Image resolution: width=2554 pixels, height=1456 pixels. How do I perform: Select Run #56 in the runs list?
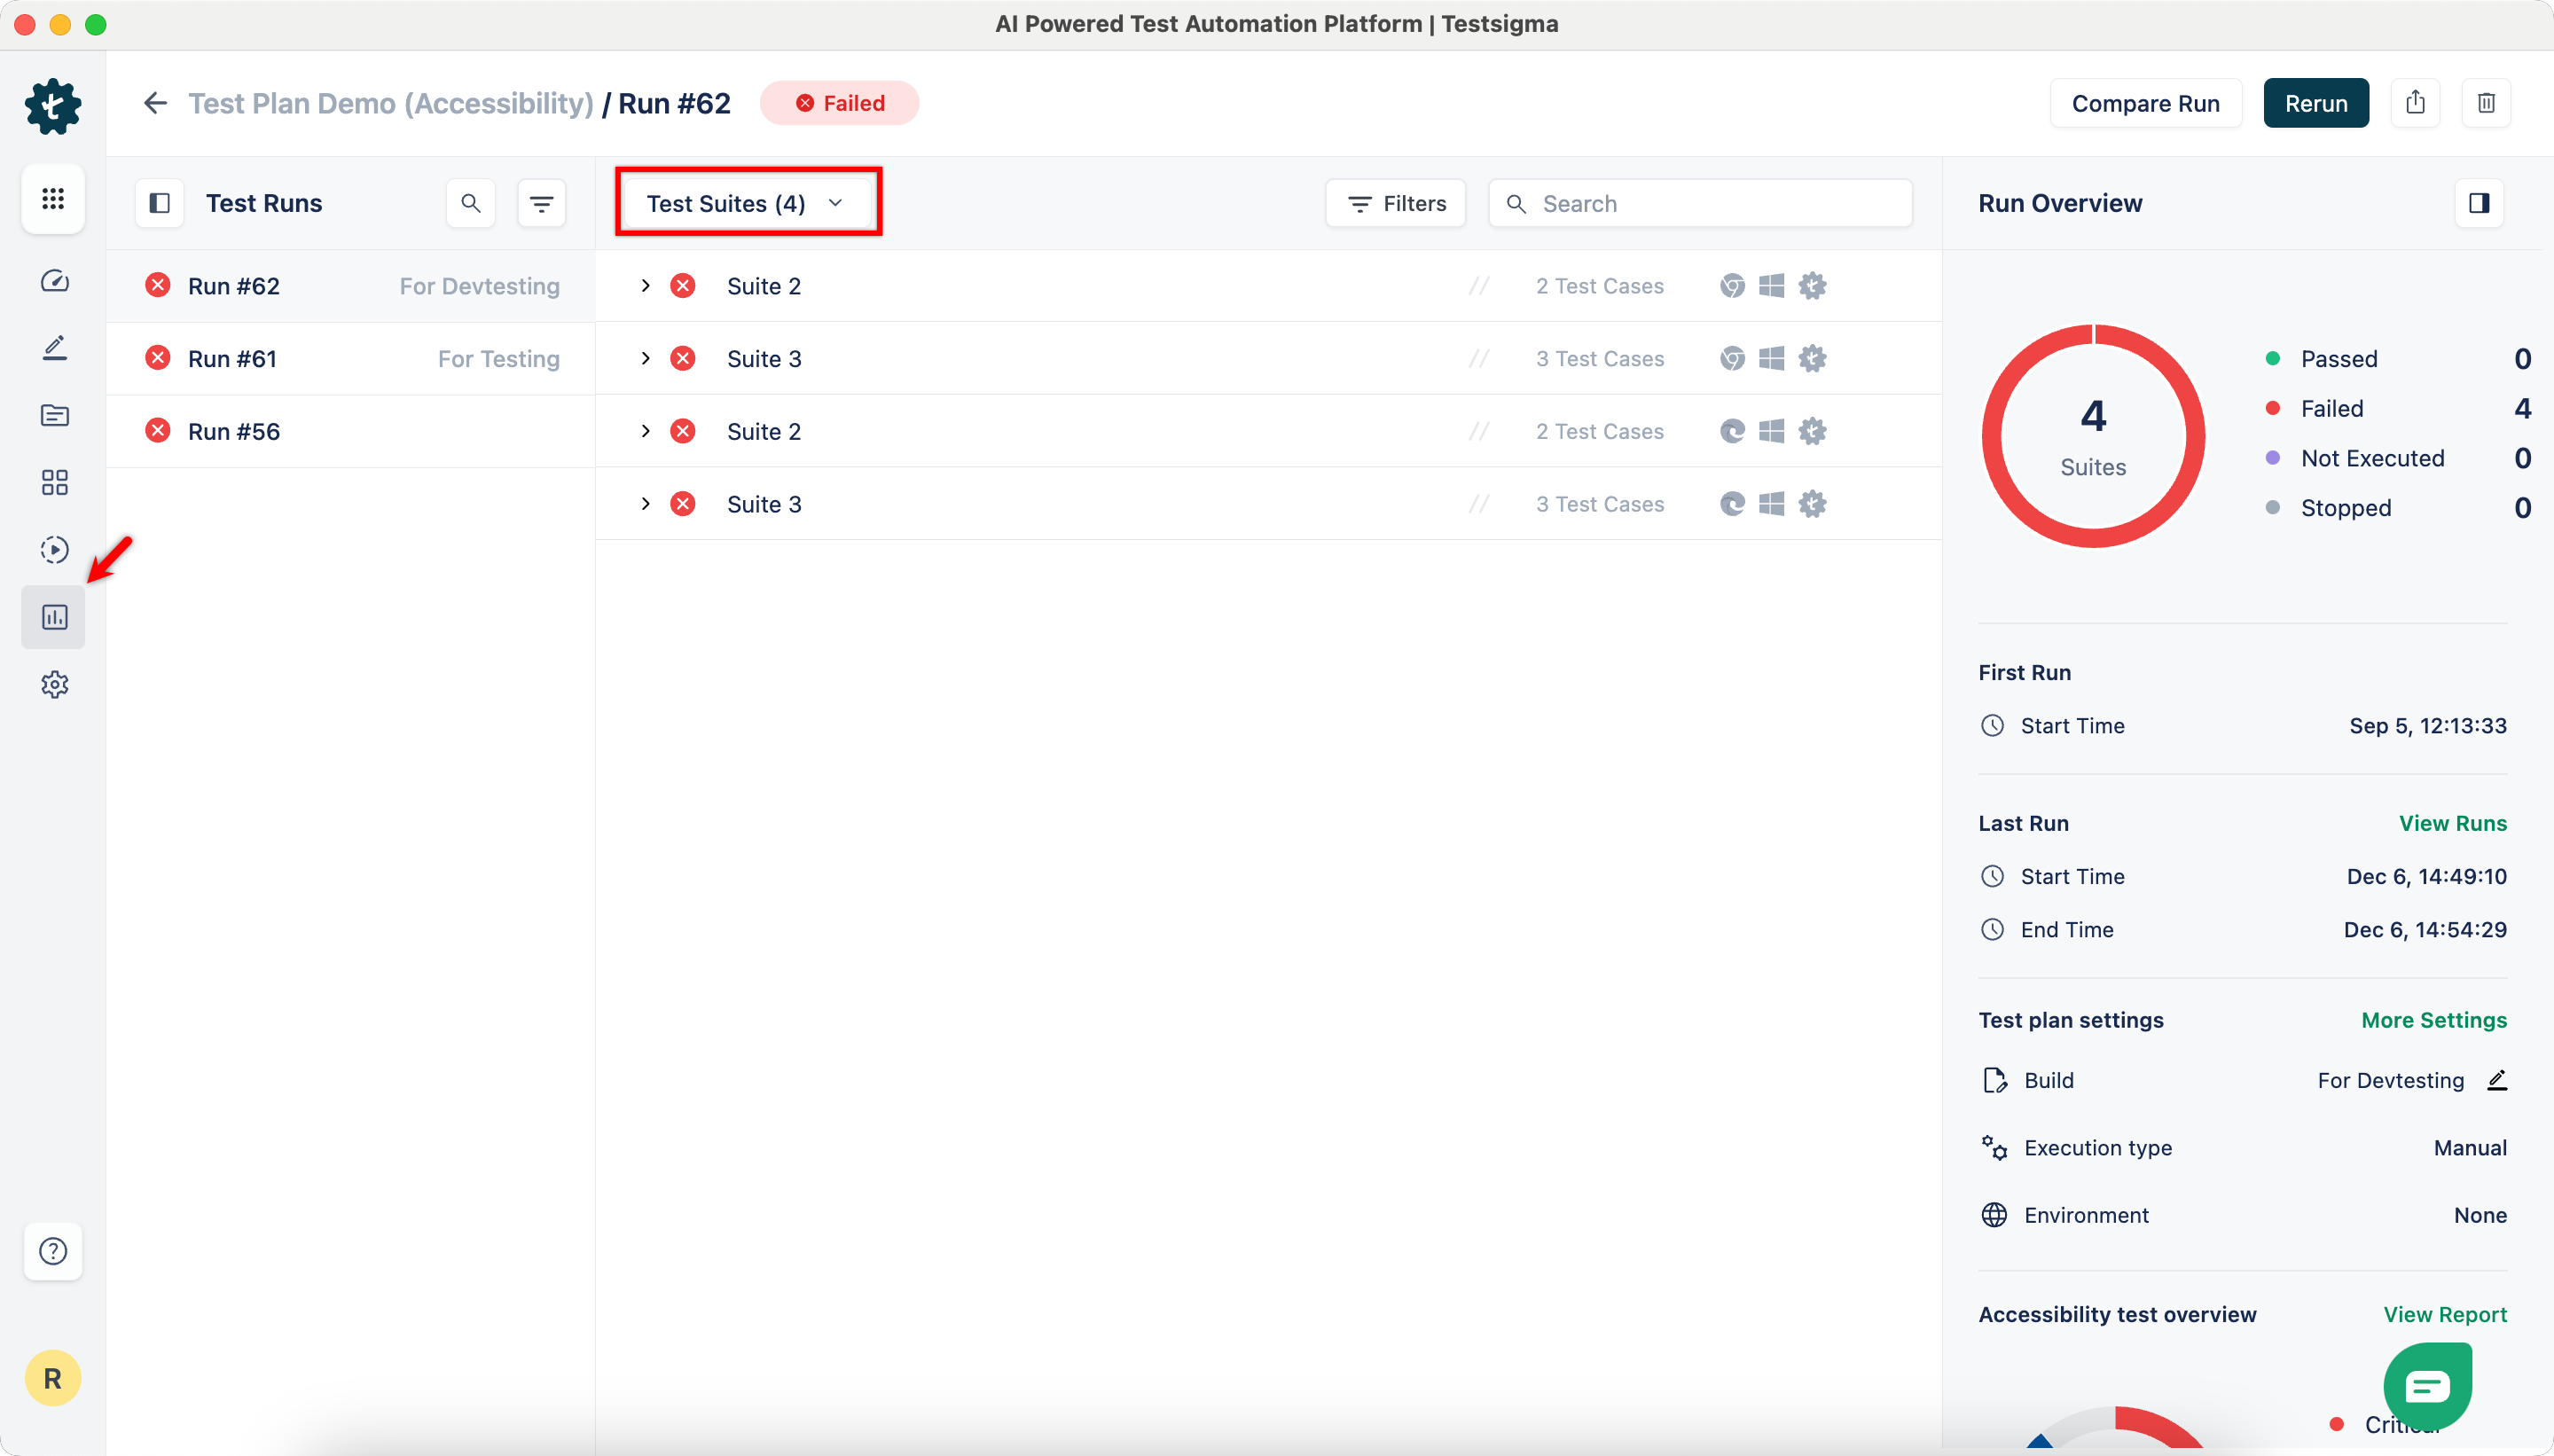click(234, 432)
